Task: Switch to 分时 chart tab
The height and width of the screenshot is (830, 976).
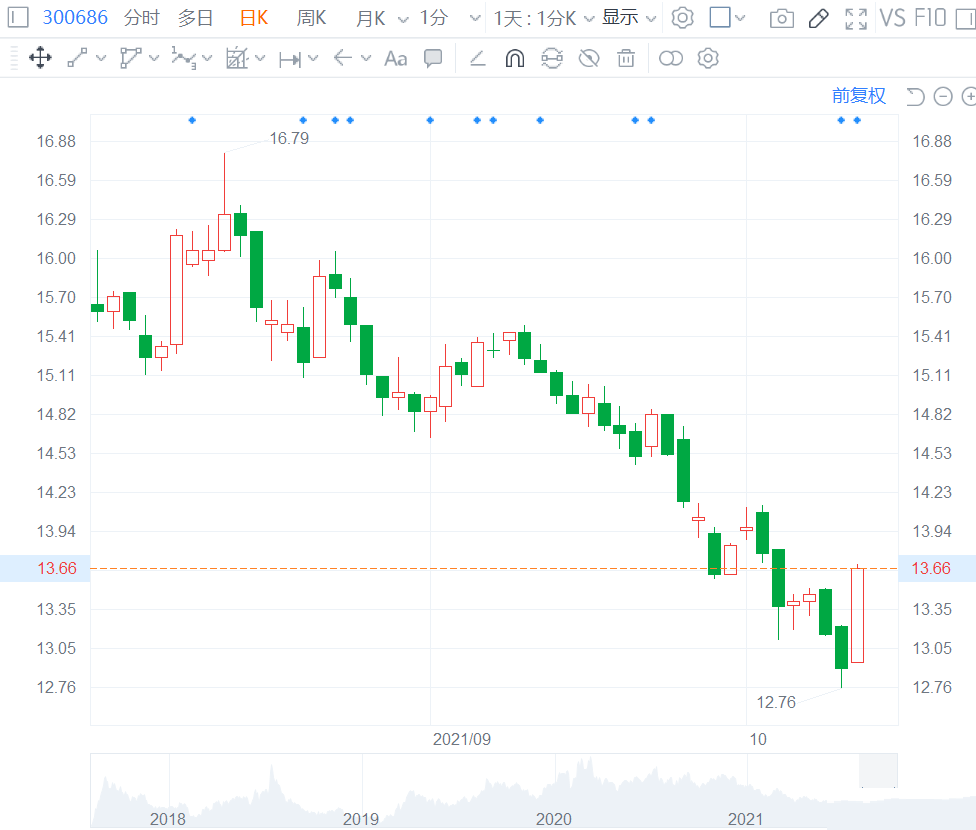Action: pos(141,18)
